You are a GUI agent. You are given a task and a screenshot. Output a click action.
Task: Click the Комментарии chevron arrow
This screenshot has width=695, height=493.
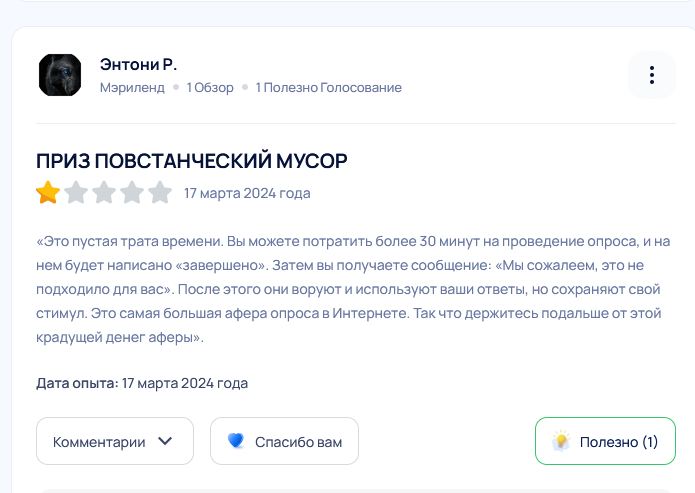coord(165,441)
